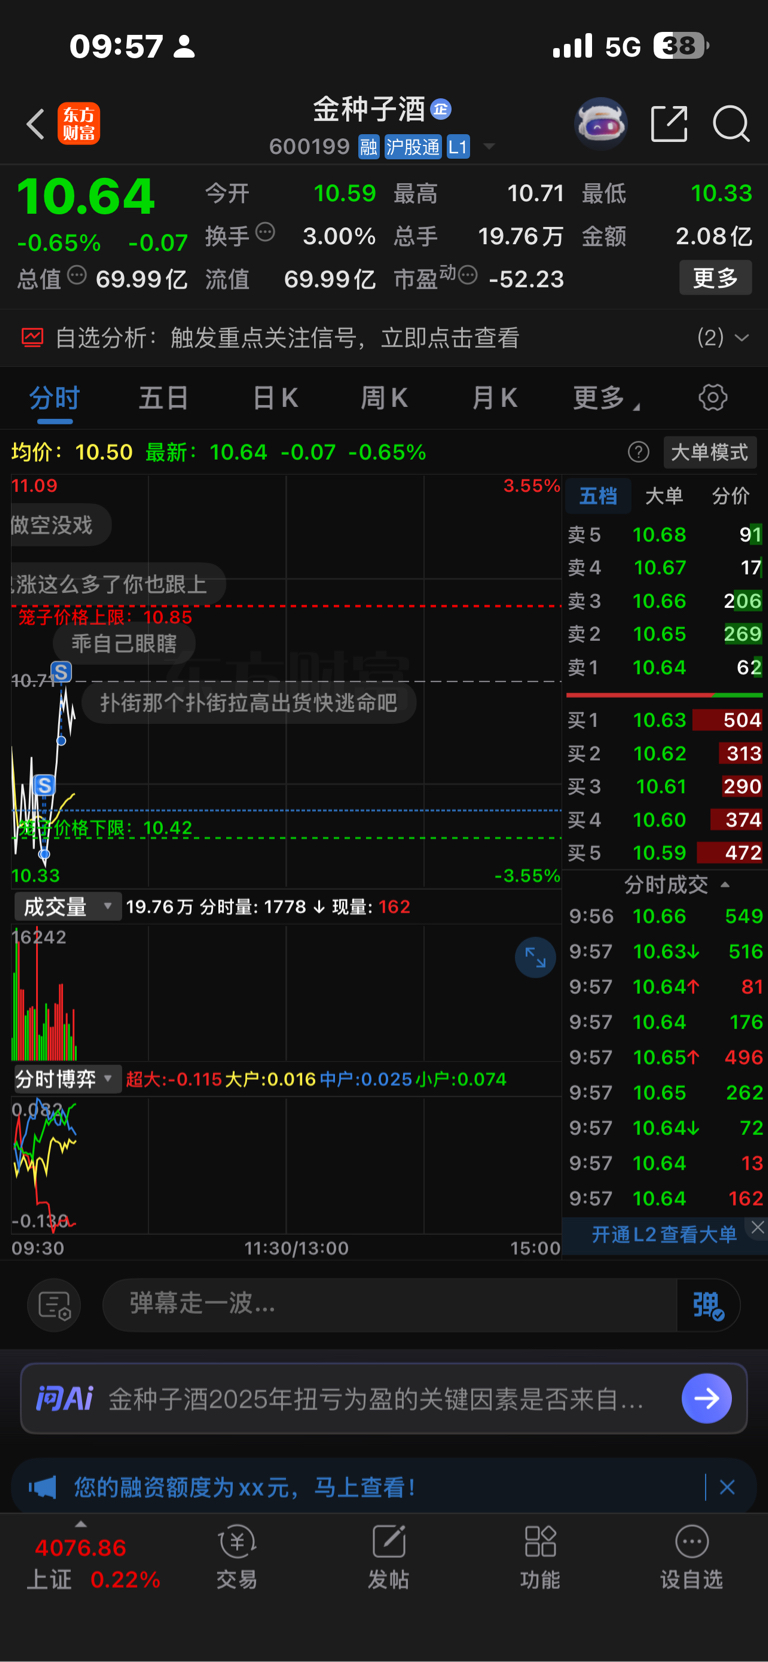
Task: Open 开通L2查看大单 link
Action: pyautogui.click(x=664, y=1235)
